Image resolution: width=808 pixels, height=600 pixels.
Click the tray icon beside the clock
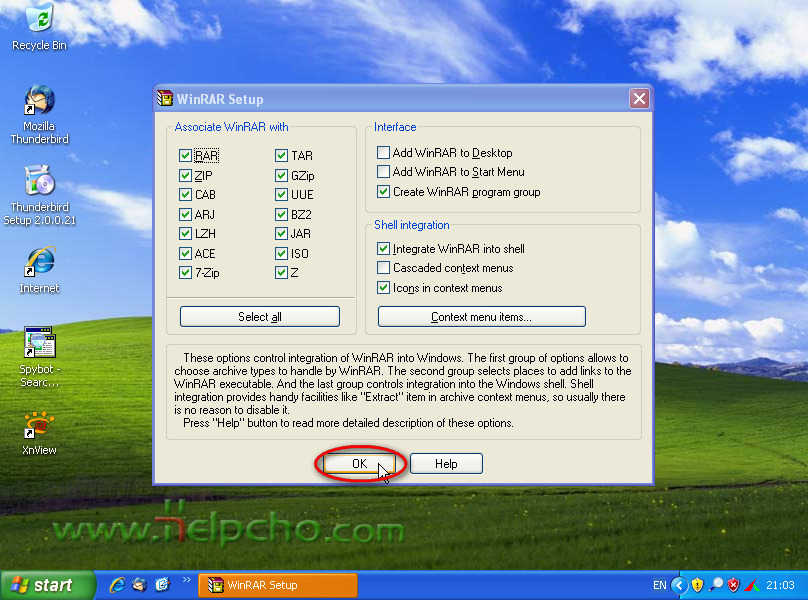751,585
